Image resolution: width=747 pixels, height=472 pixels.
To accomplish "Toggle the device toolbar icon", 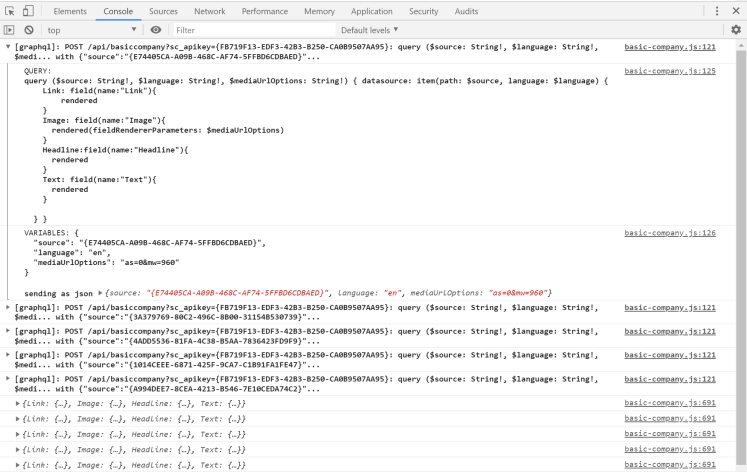I will click(x=28, y=11).
